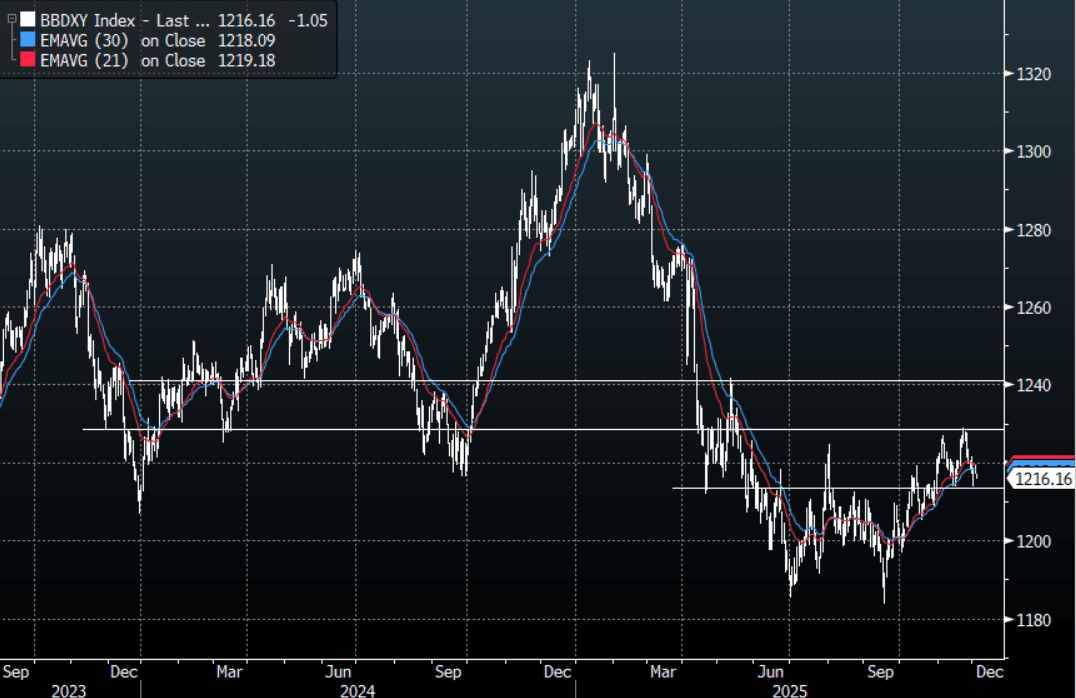Click the 1218.09 value in the legend
The image size is (1076, 698).
244,40
